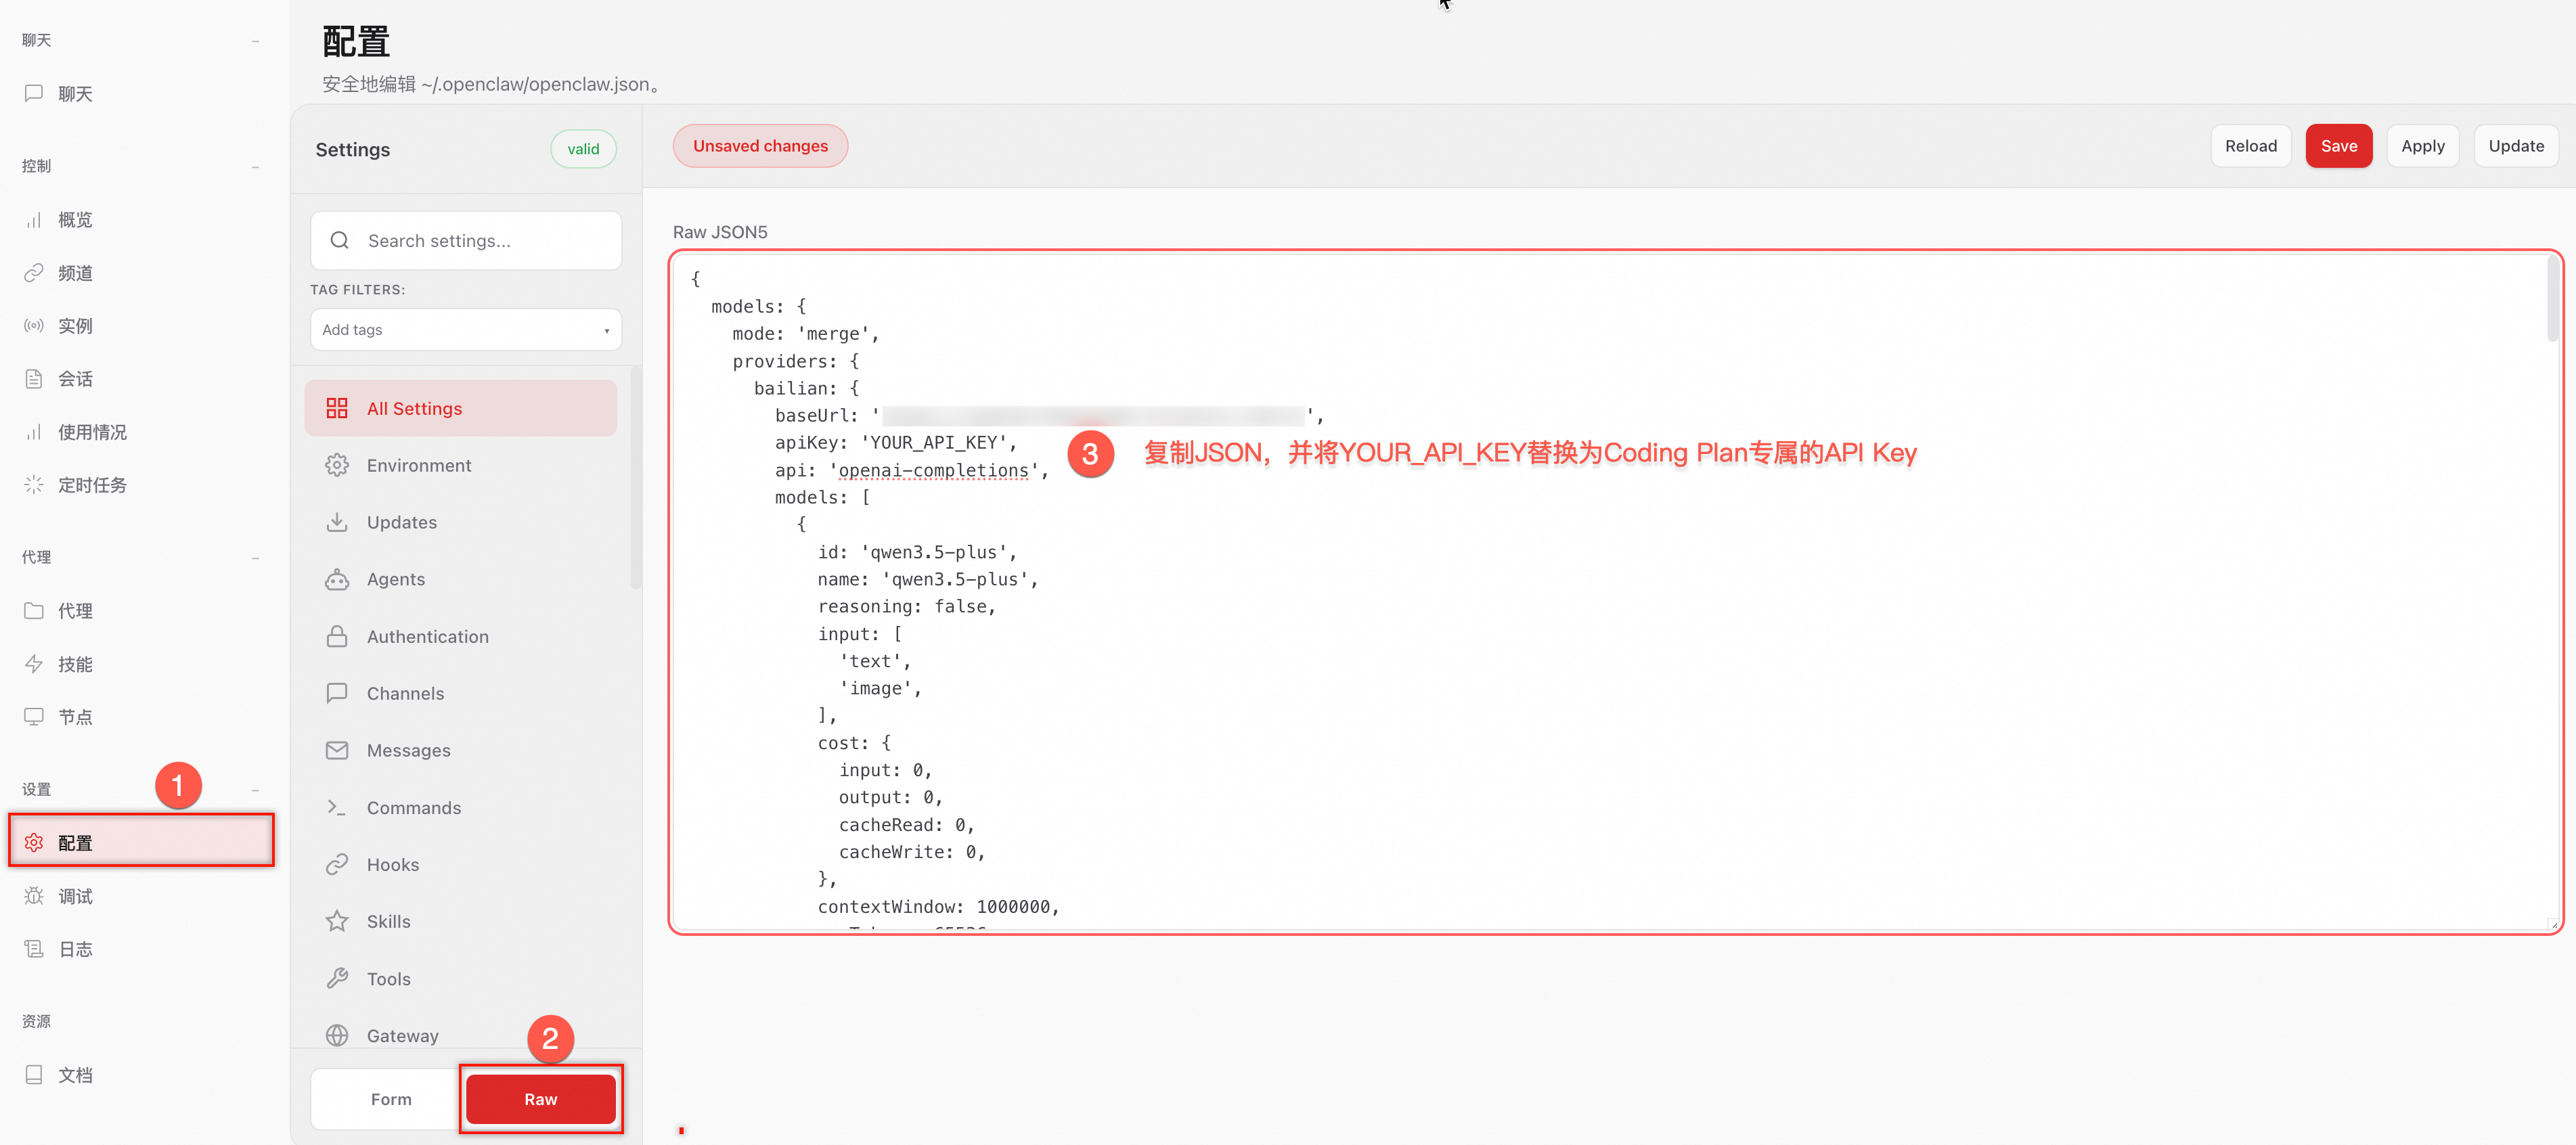
Task: Click the Gateway globe icon
Action: [337, 1035]
